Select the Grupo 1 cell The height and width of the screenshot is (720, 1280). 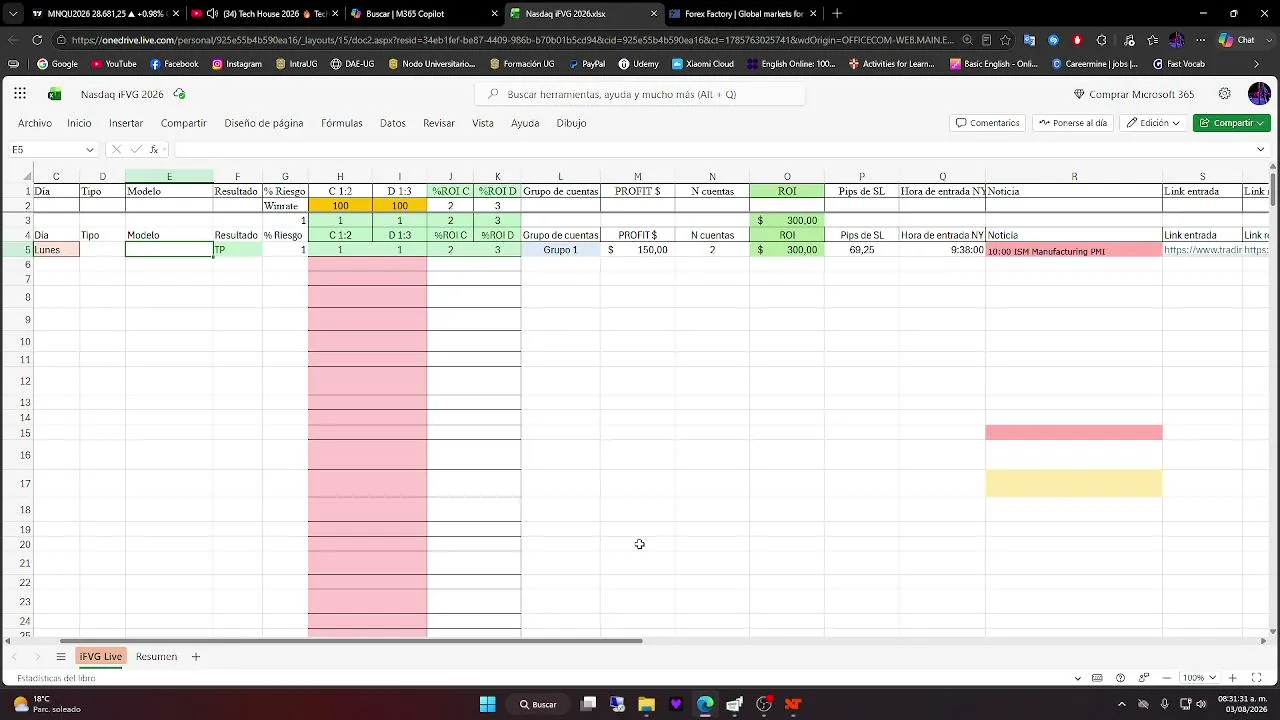pyautogui.click(x=560, y=250)
